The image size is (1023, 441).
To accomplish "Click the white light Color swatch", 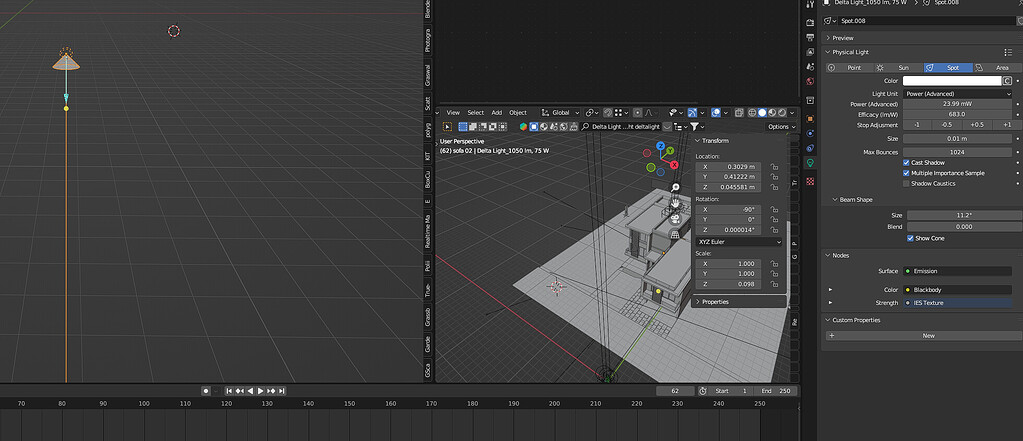I will (x=952, y=81).
